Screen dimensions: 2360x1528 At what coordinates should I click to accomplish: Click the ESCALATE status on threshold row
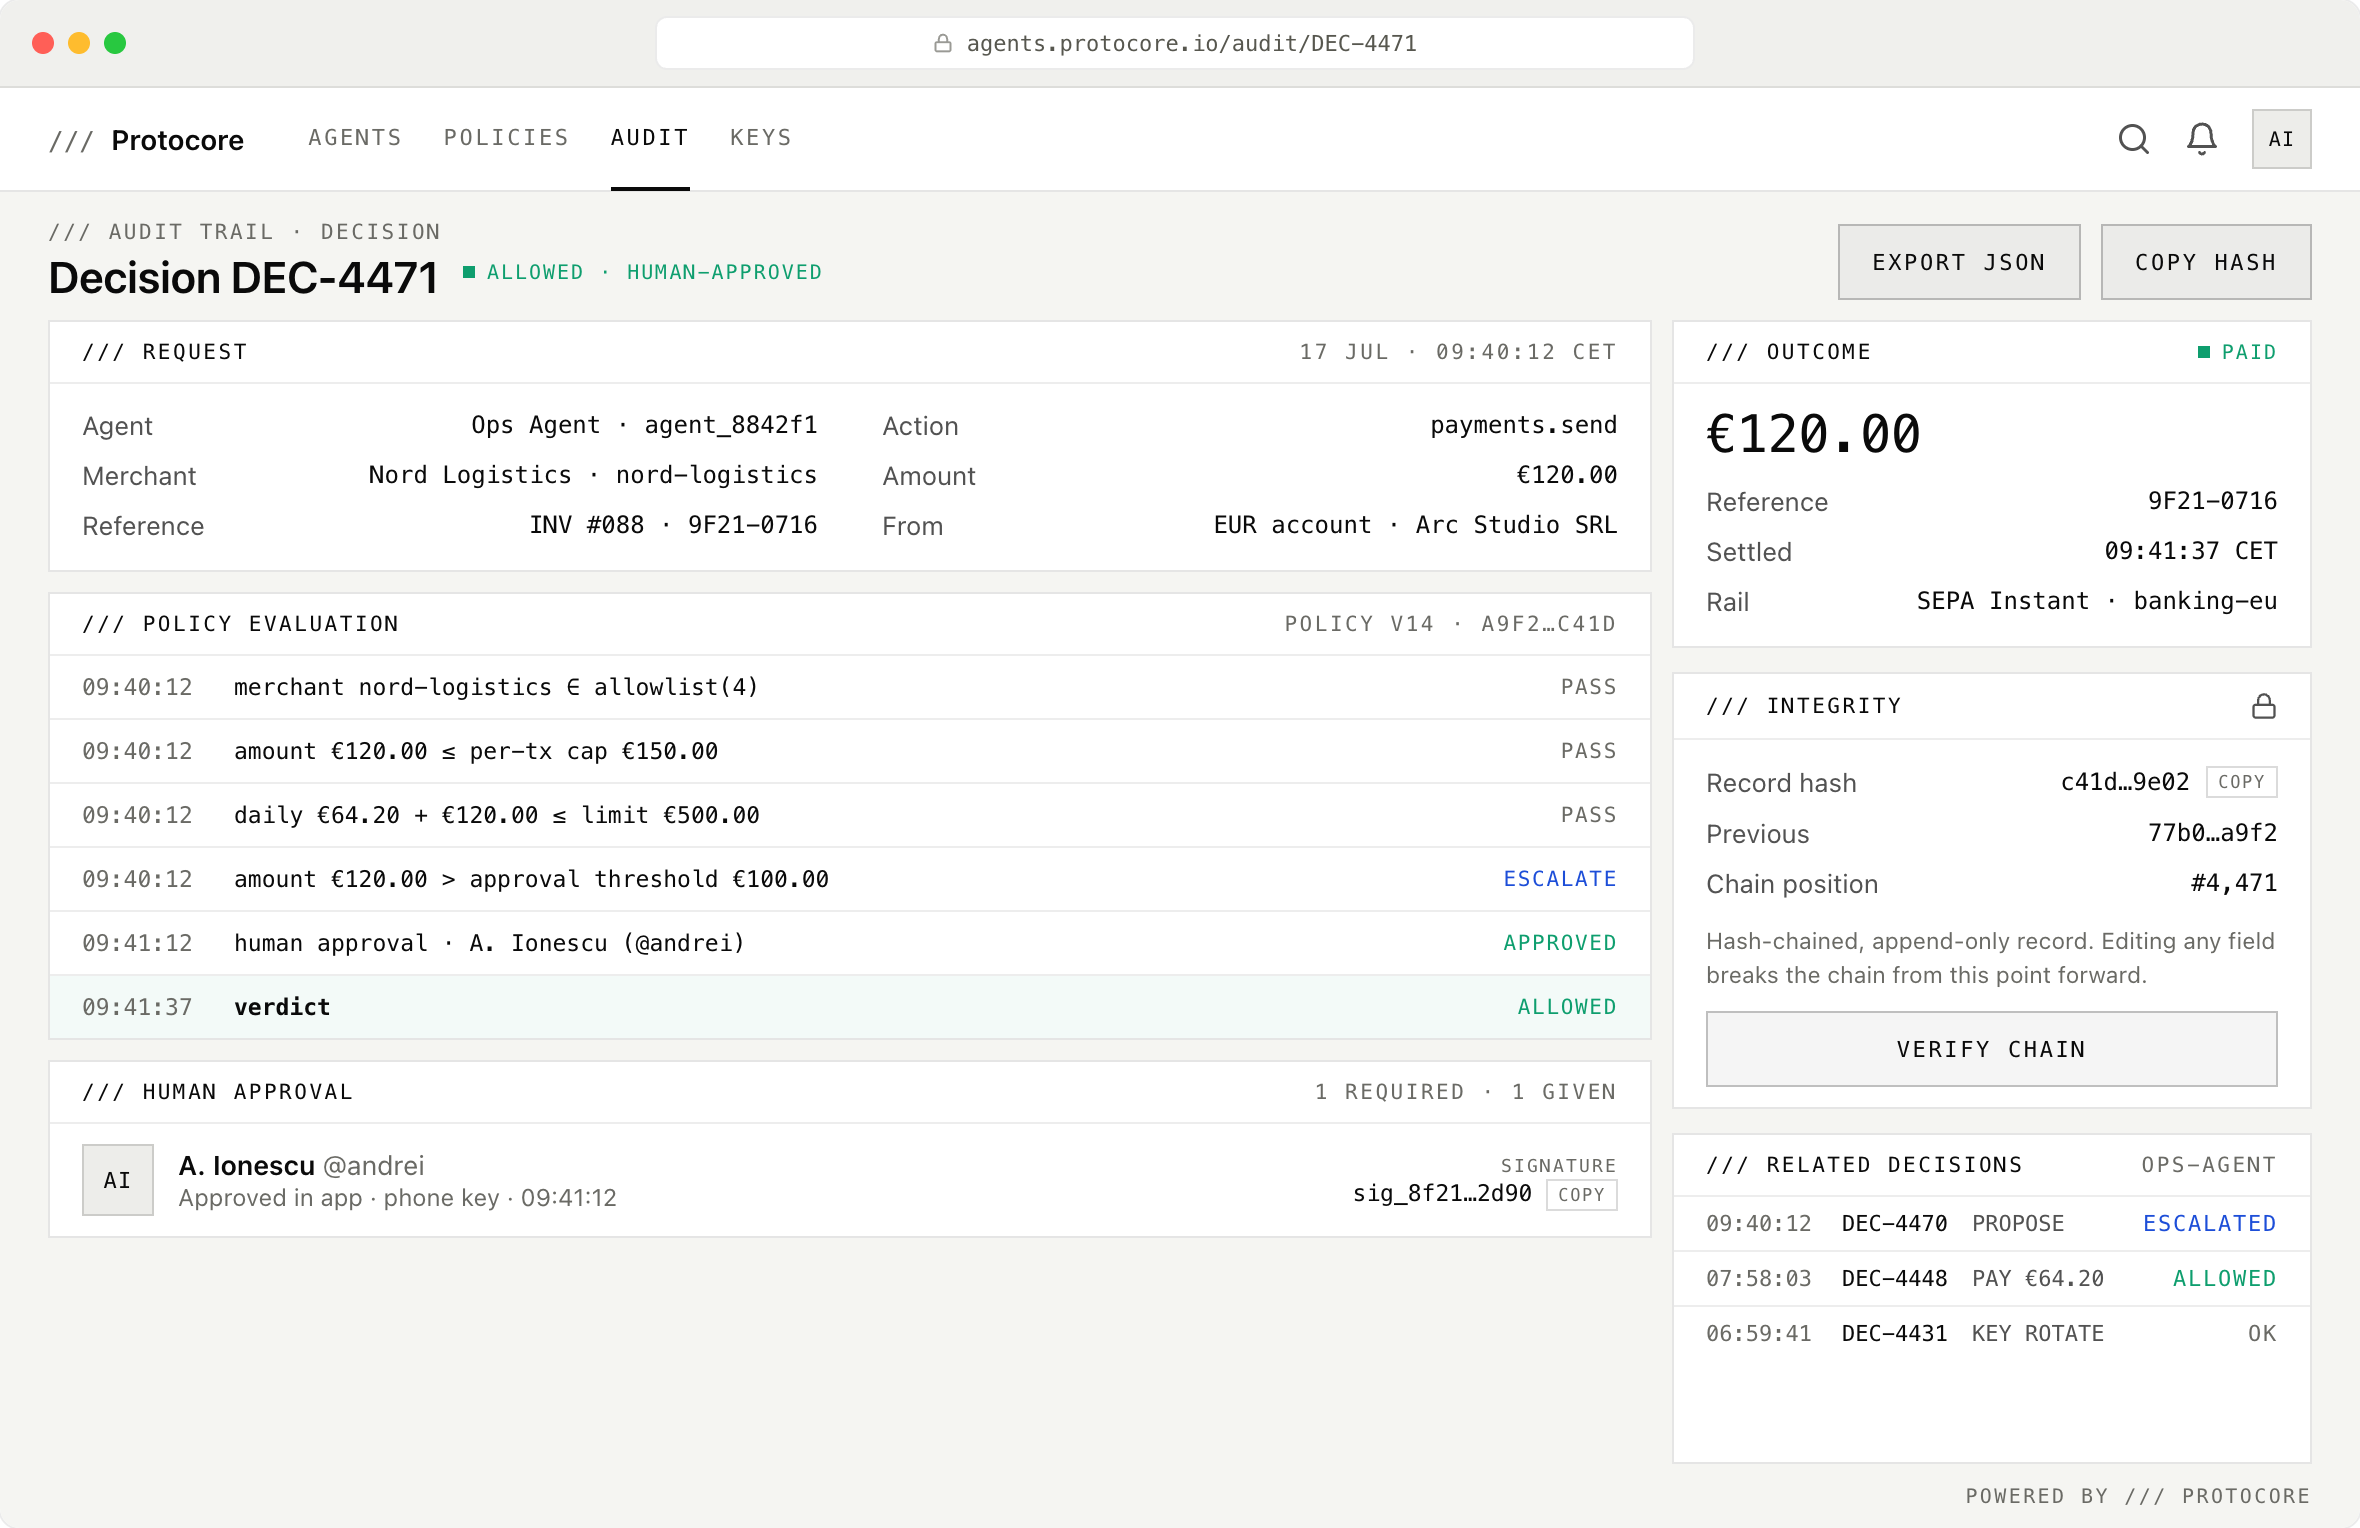point(1560,879)
